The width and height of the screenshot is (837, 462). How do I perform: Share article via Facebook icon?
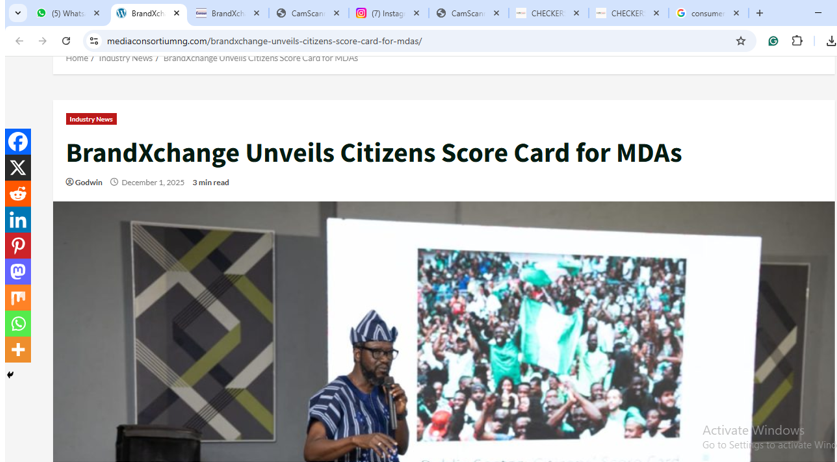click(18, 142)
